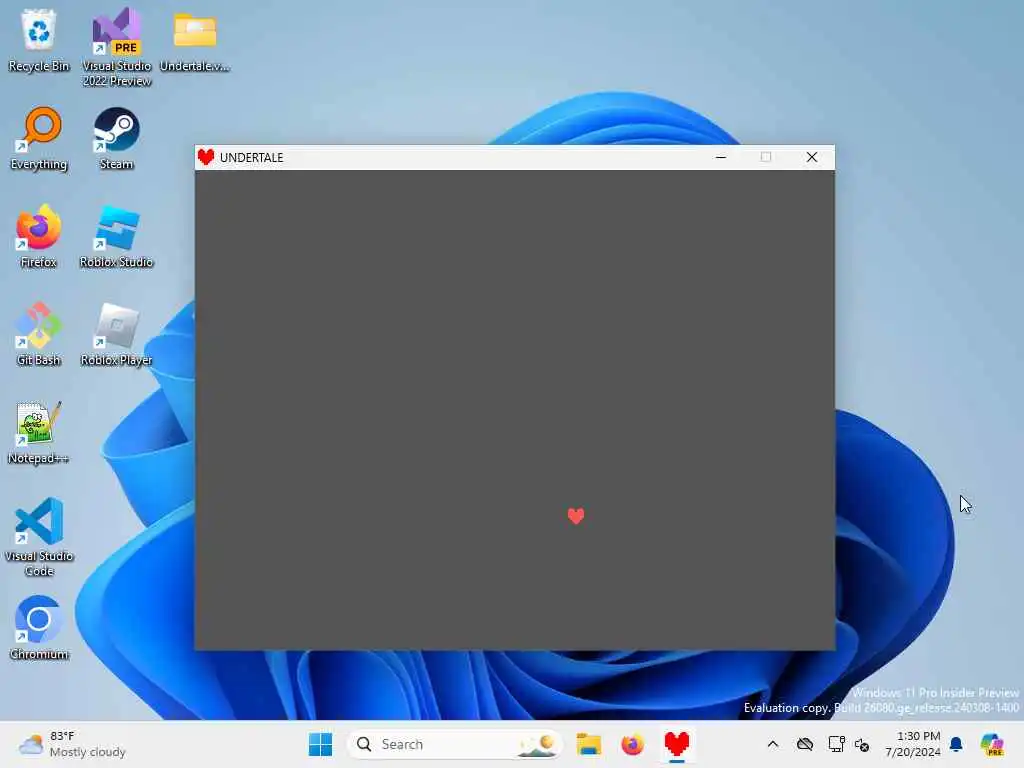This screenshot has height=768, width=1024.
Task: Click the red heart soul in game
Action: pyautogui.click(x=576, y=516)
